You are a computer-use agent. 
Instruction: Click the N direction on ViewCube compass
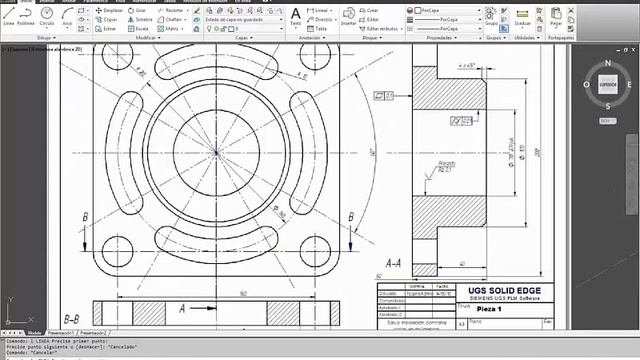coord(608,63)
